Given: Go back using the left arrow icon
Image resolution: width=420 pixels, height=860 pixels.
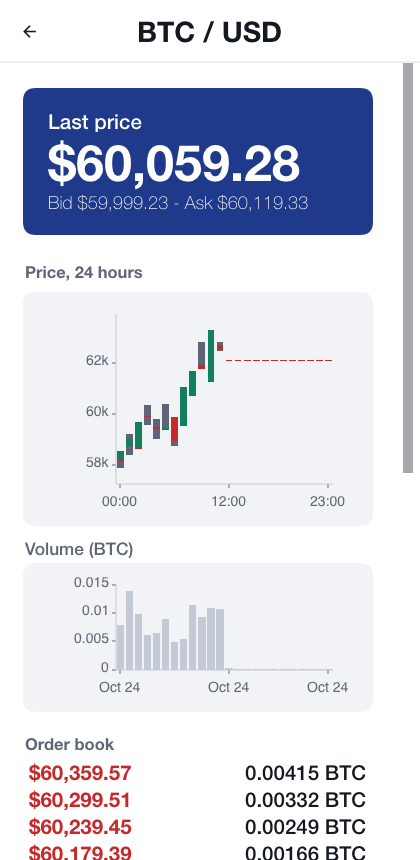Looking at the screenshot, I should tap(30, 32).
